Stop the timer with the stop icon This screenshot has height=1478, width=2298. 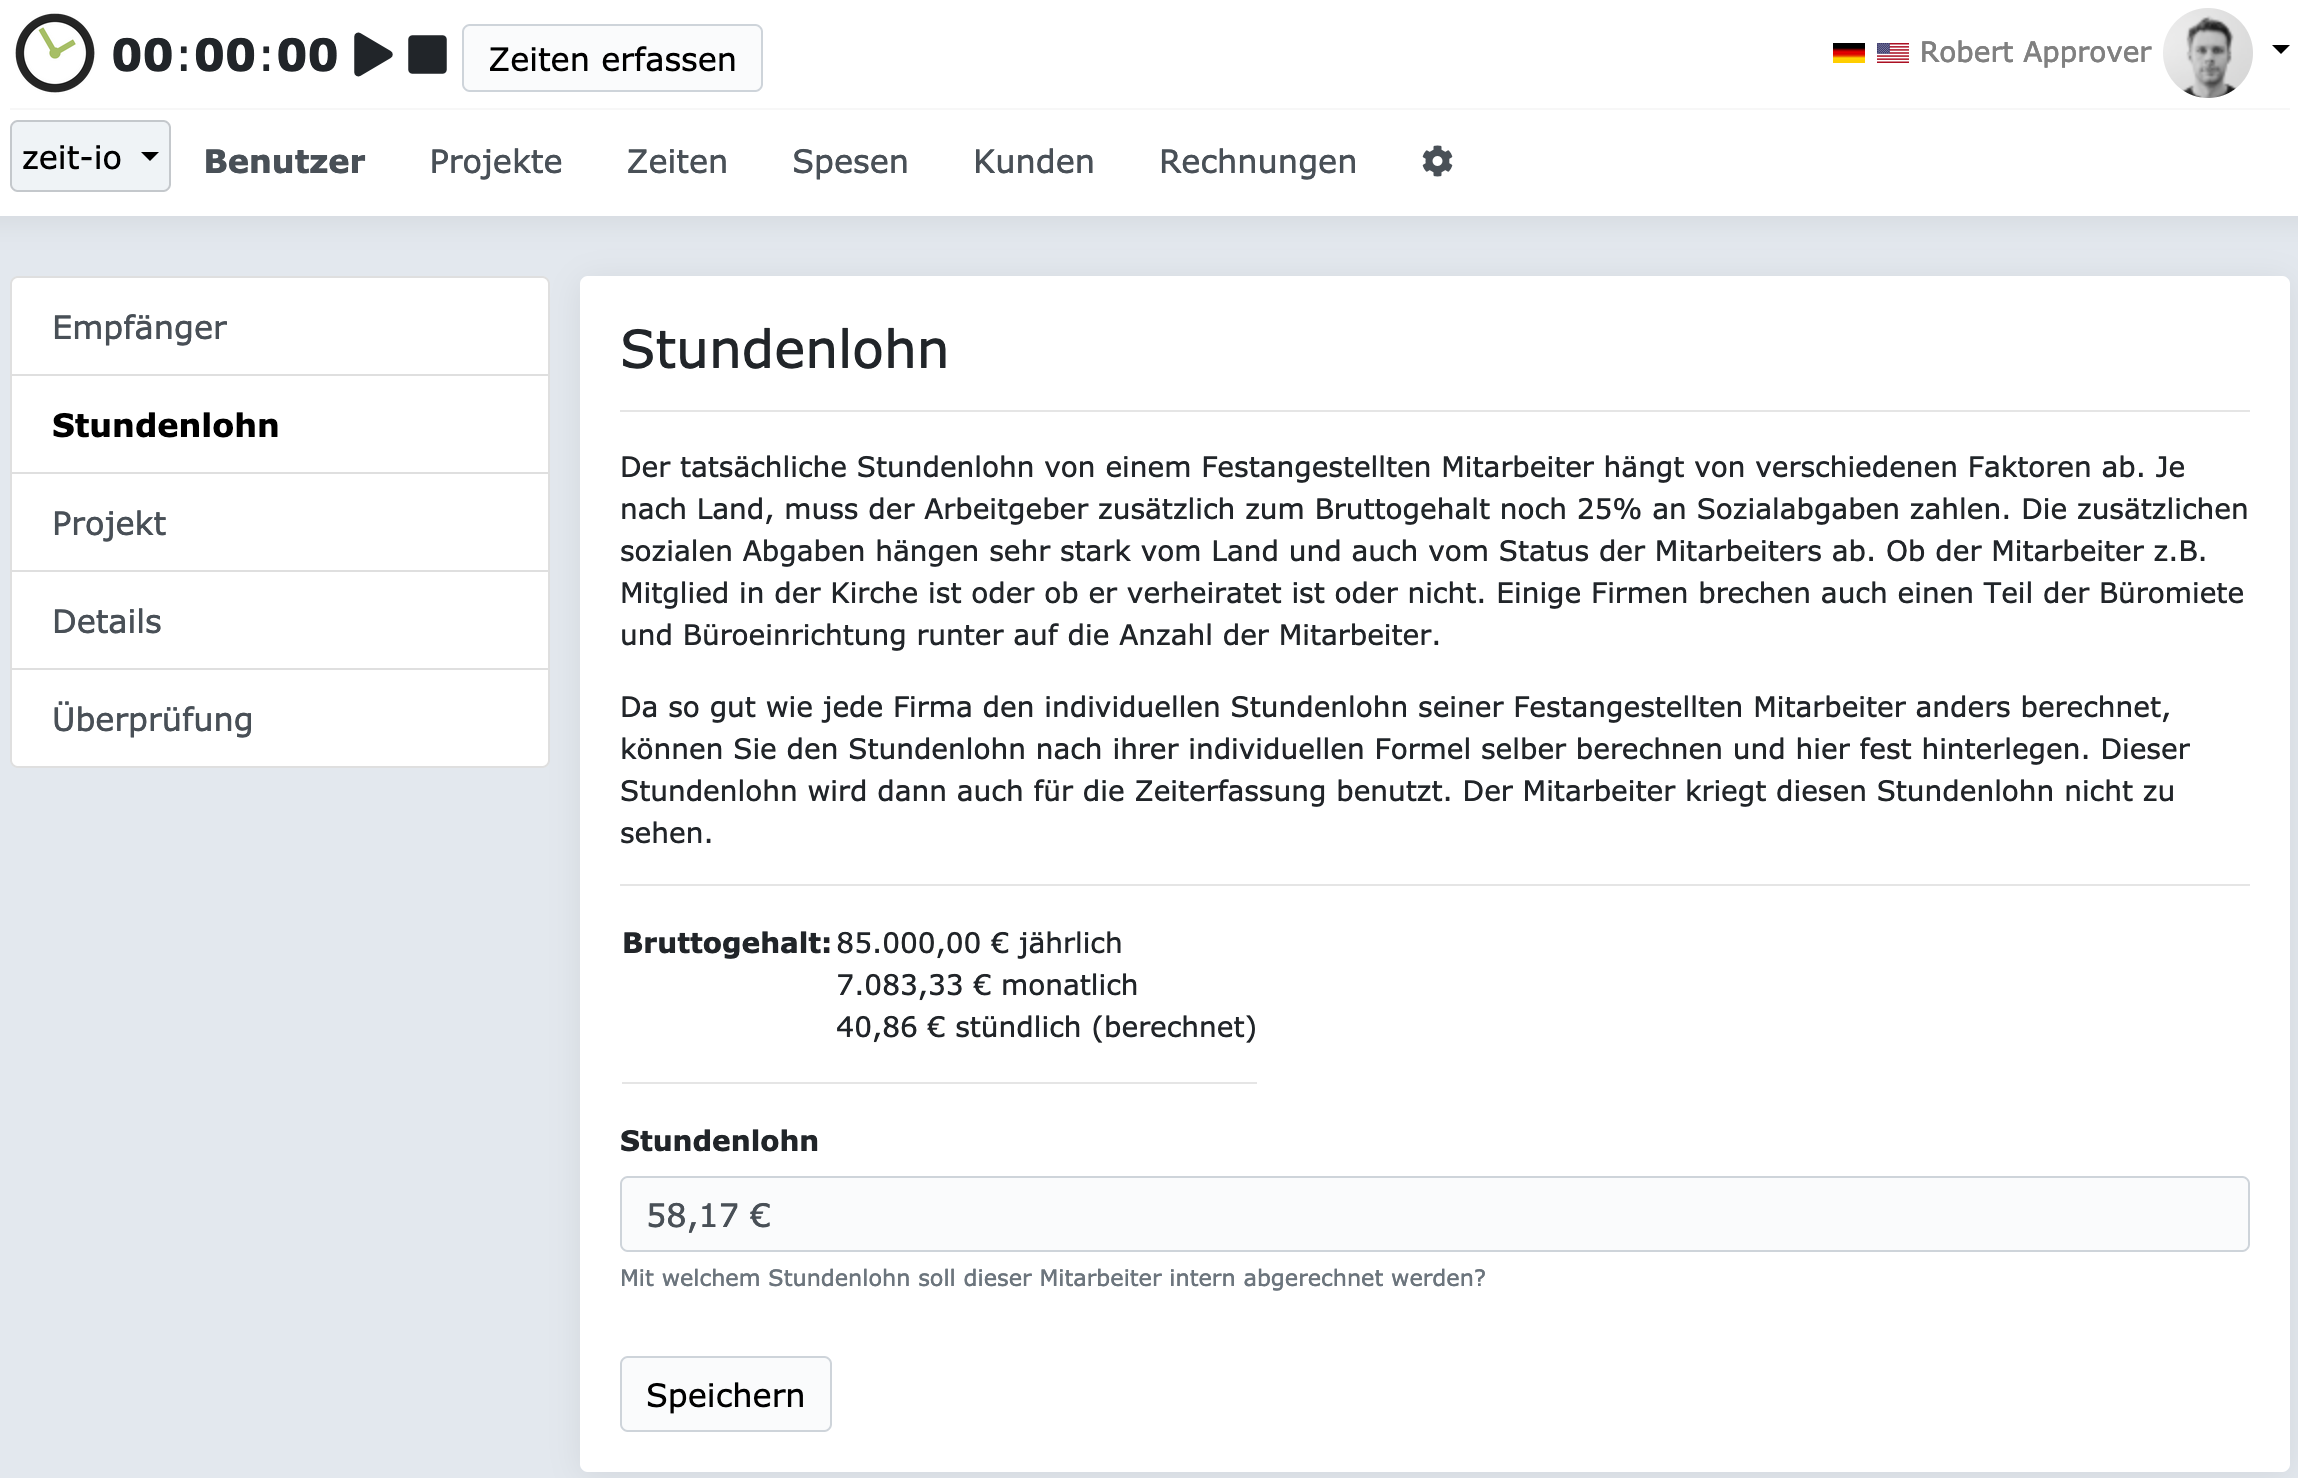point(428,54)
